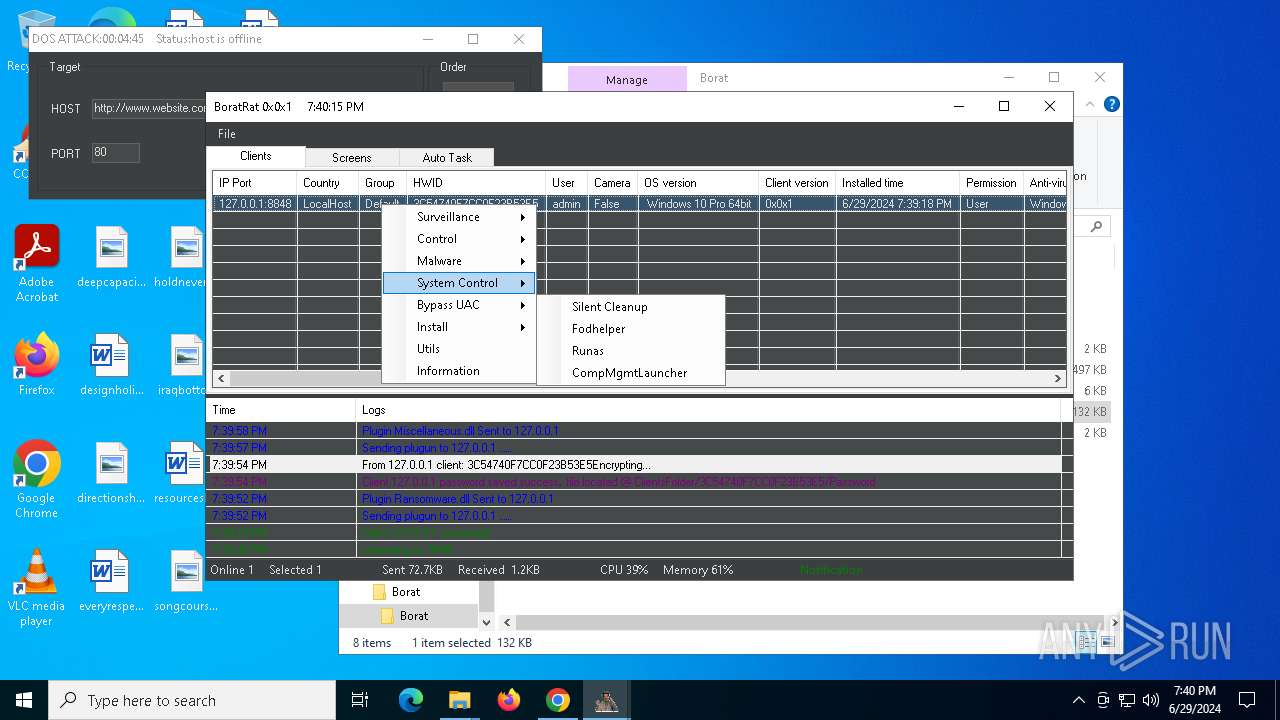The width and height of the screenshot is (1280, 720).
Task: Launch Firefox from taskbar
Action: tap(508, 700)
